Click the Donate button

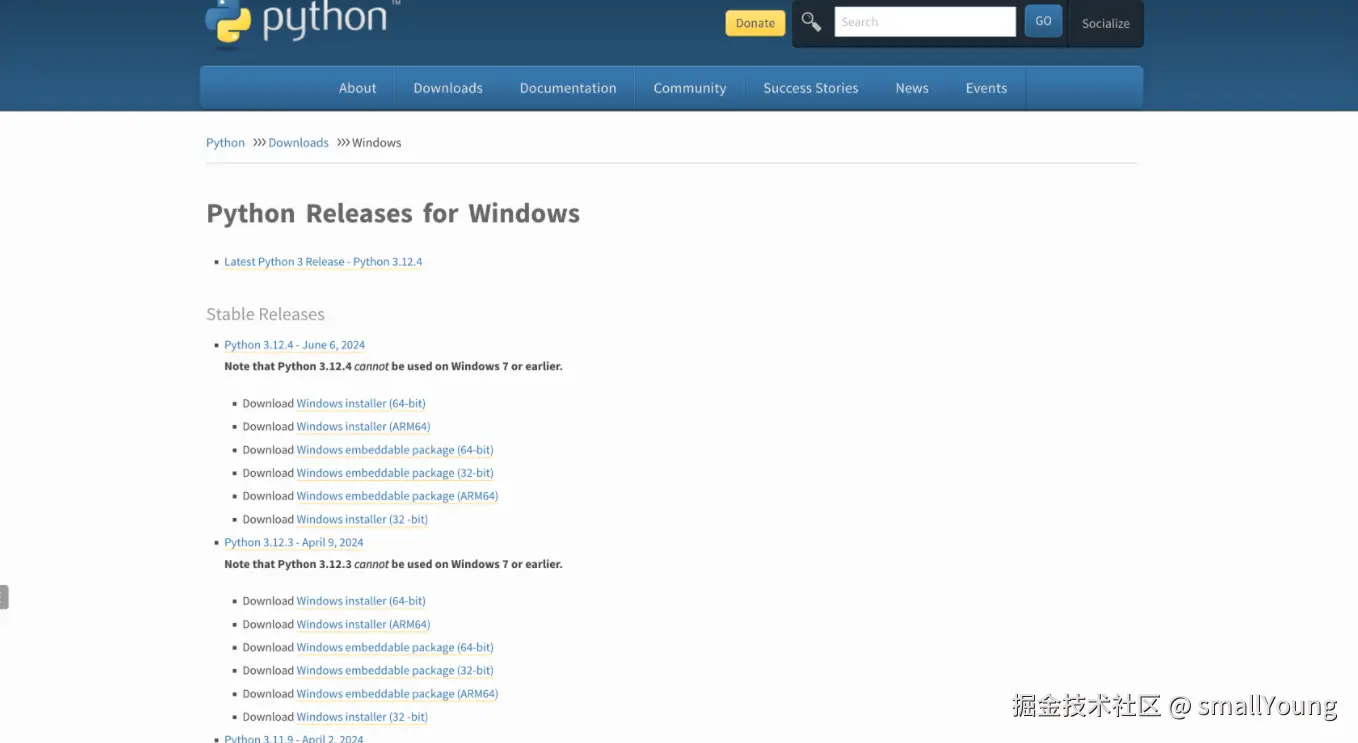click(755, 23)
